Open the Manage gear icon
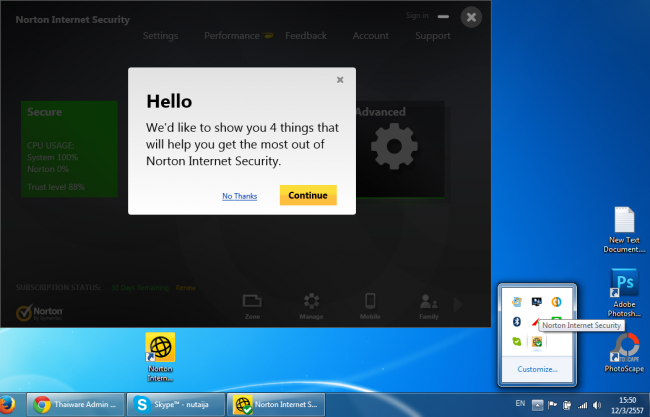This screenshot has height=417, width=650. click(x=311, y=306)
